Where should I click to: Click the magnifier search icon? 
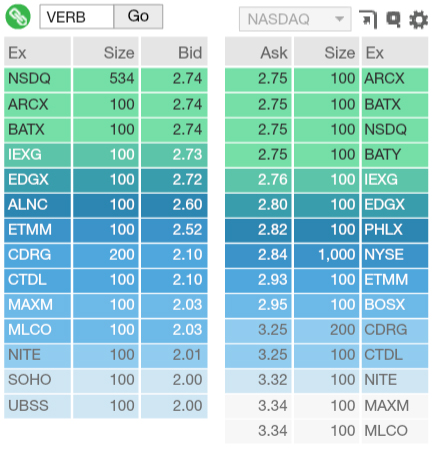point(393,19)
